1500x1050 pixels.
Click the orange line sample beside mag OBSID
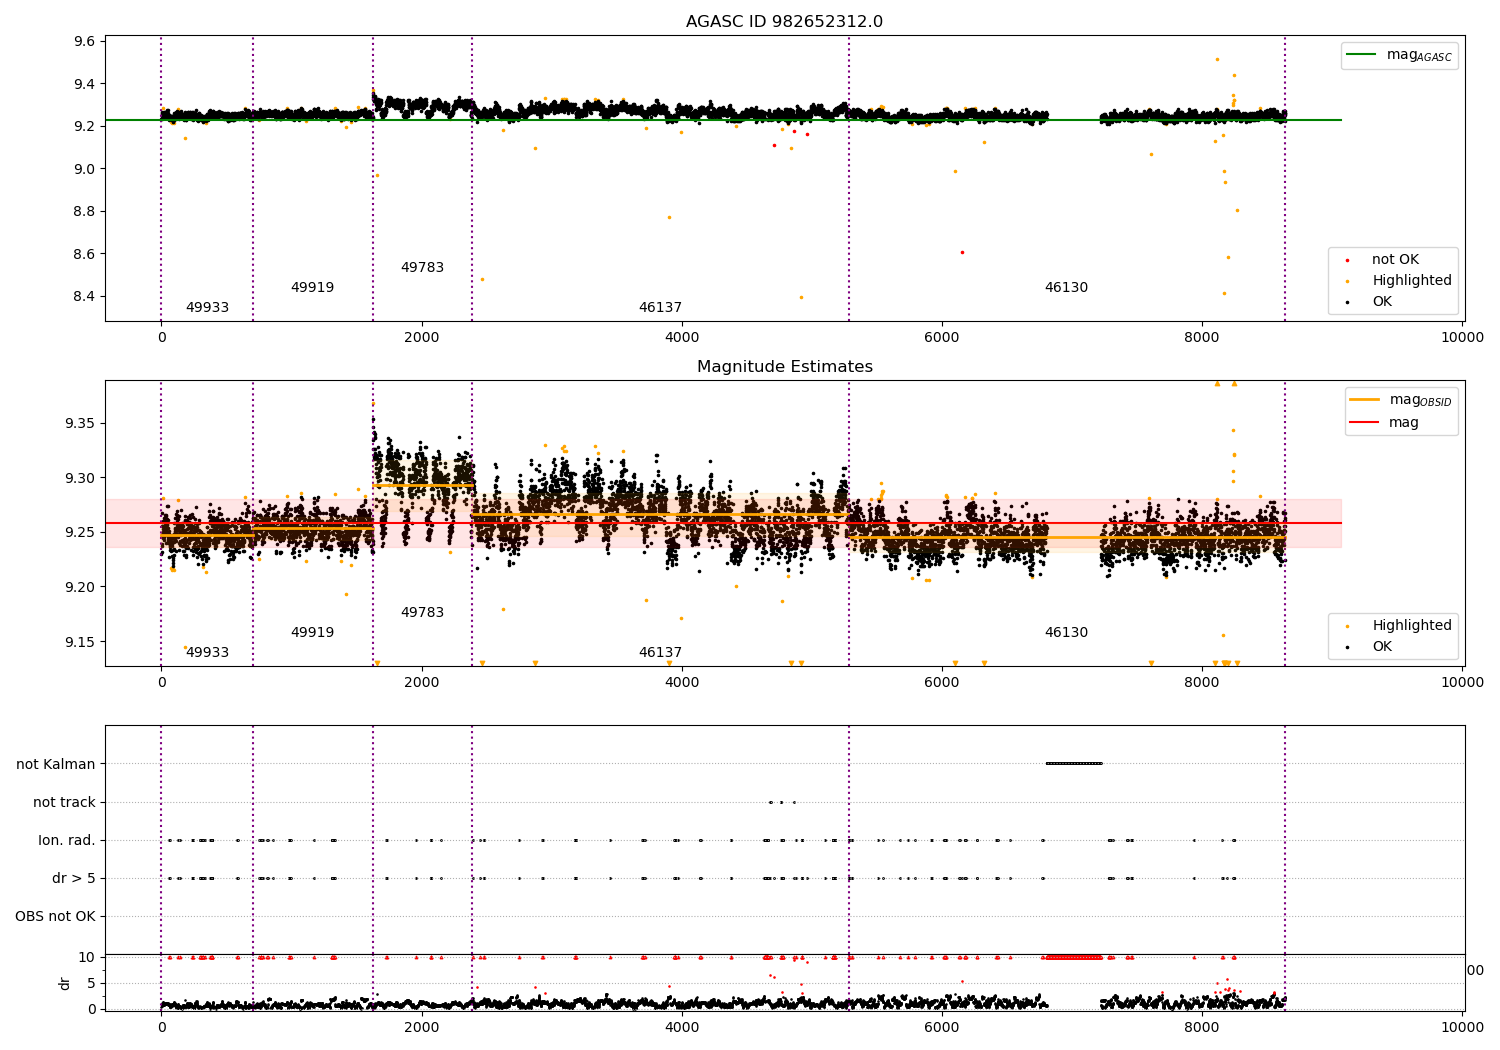[x=1364, y=400]
